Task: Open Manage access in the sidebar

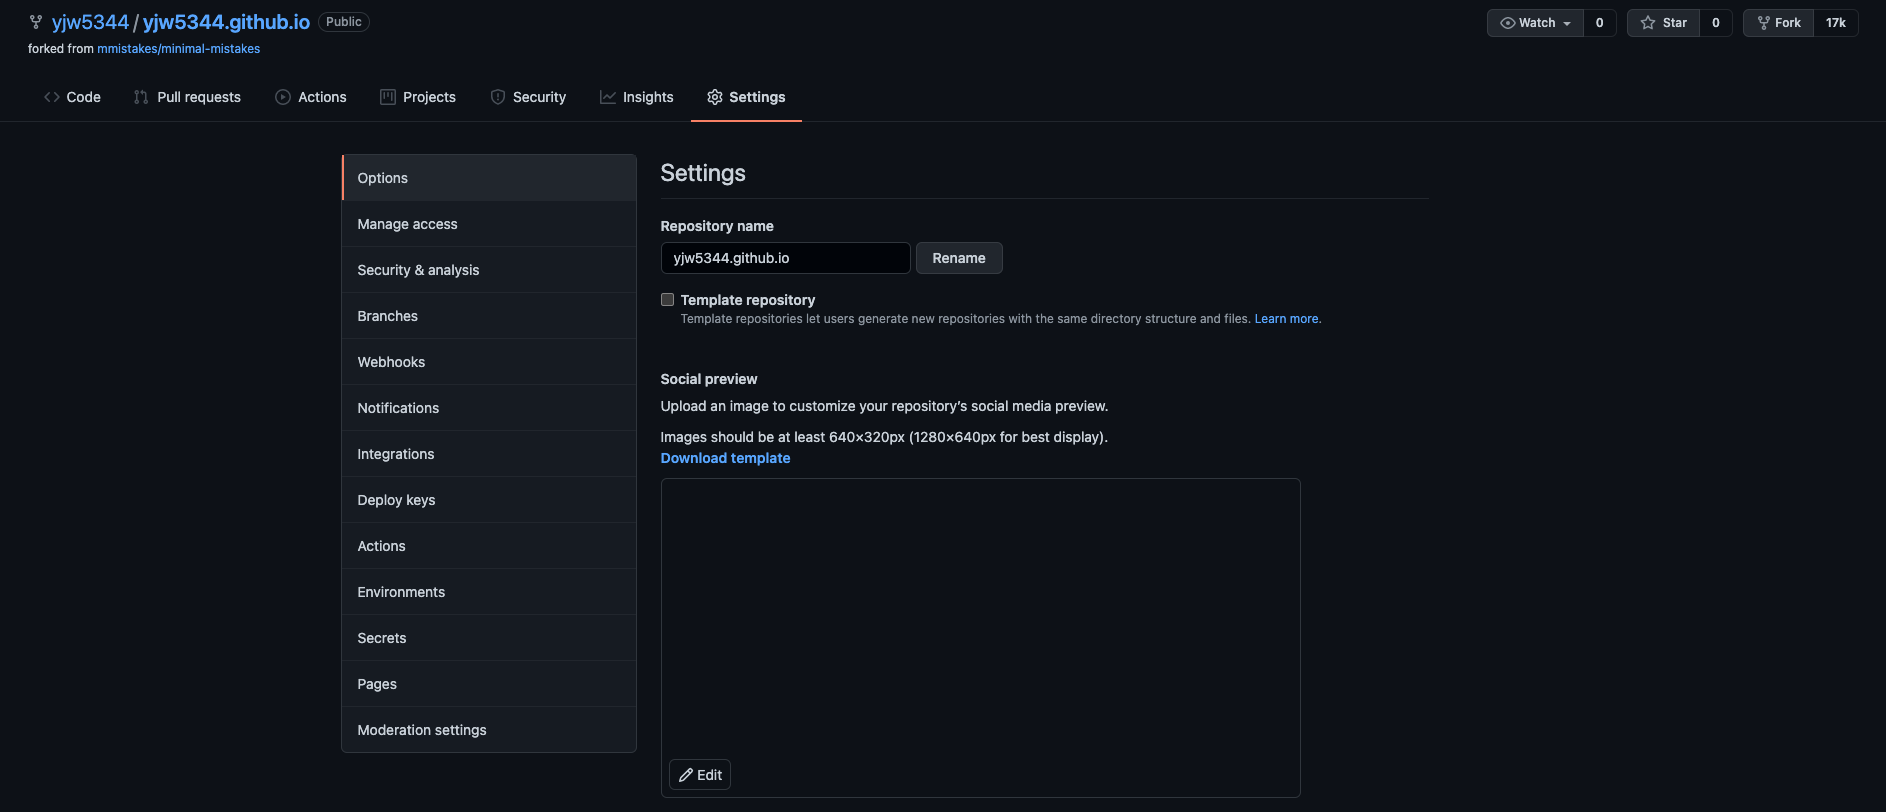Action: click(x=489, y=224)
